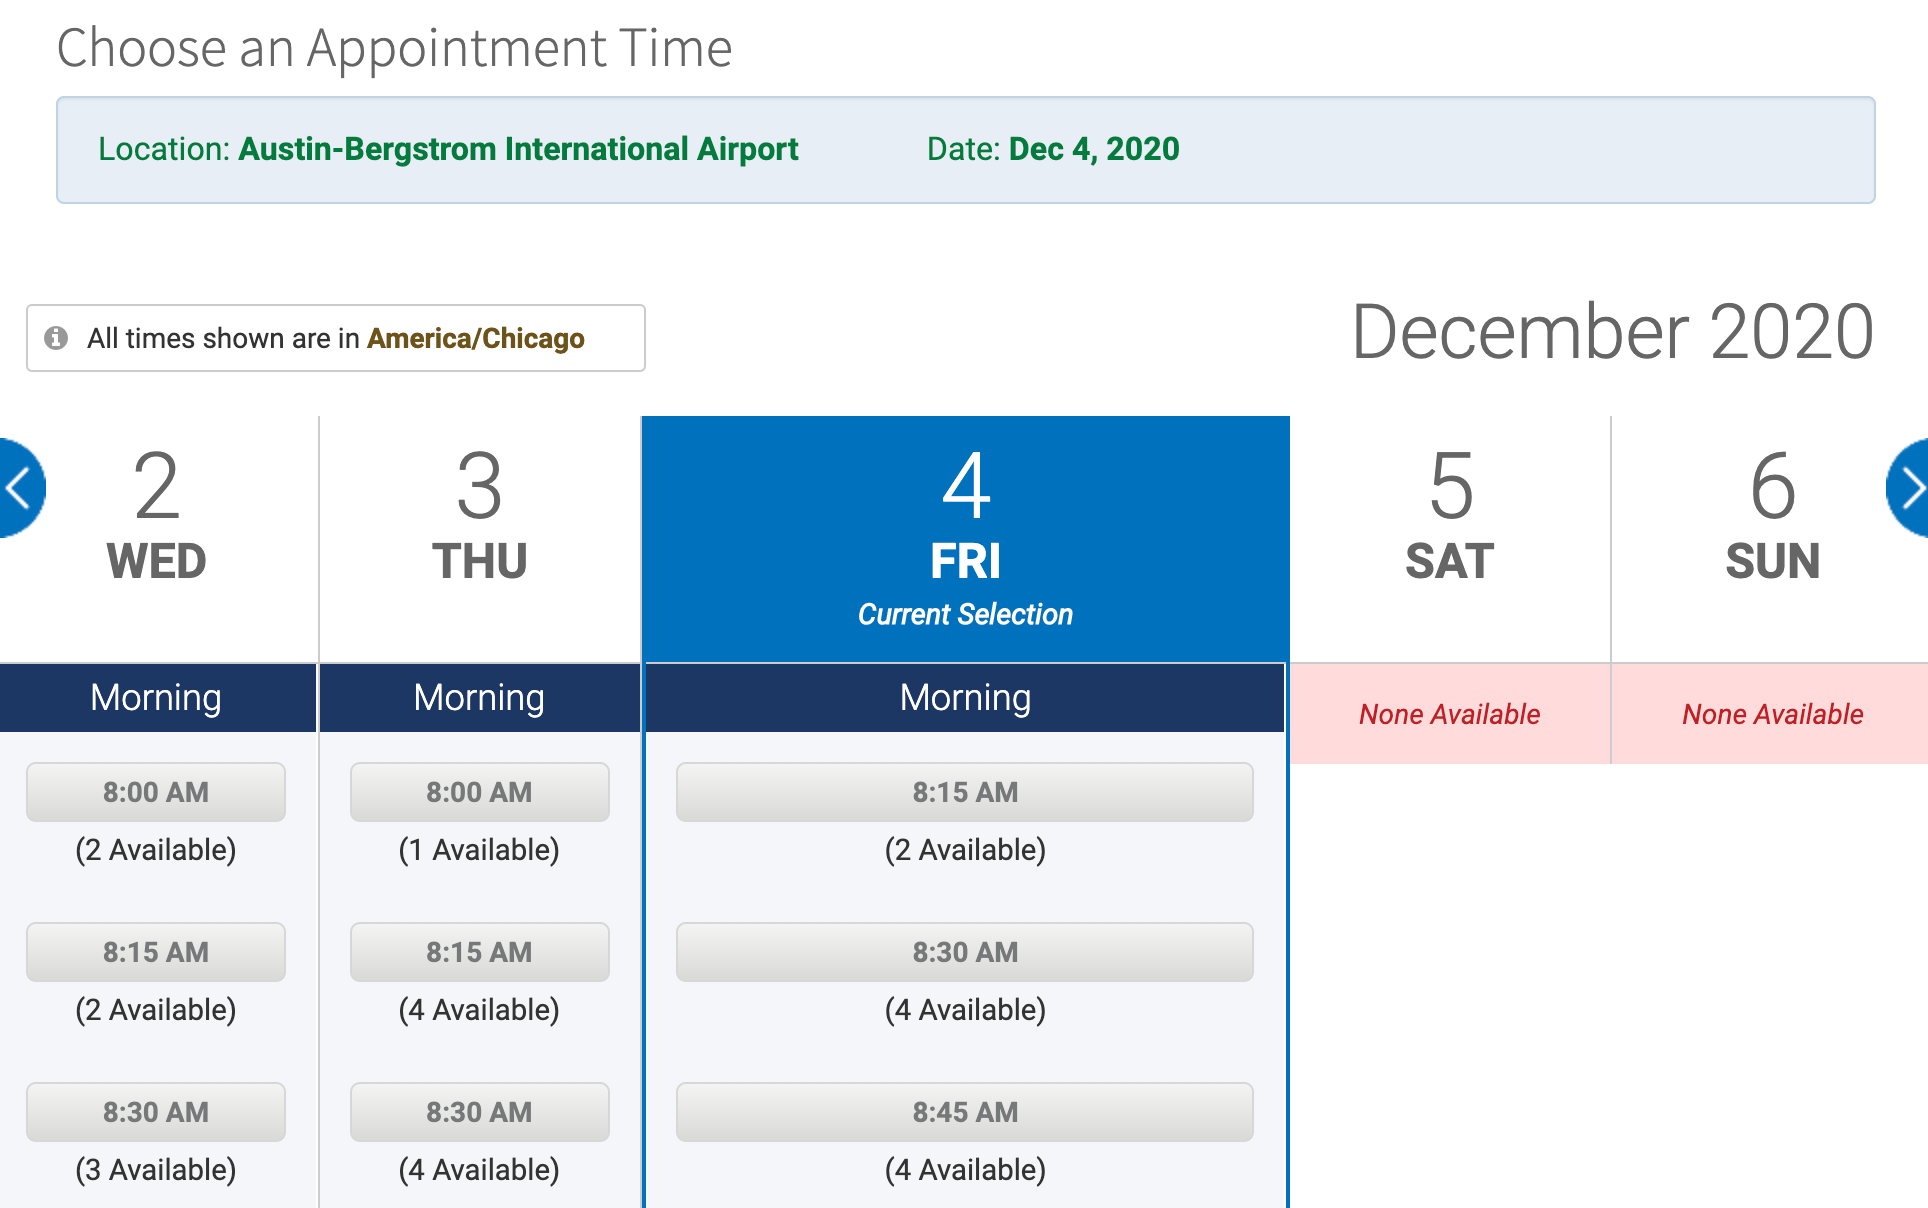Click Friday's Morning section header
This screenshot has height=1208, width=1928.
click(x=965, y=698)
